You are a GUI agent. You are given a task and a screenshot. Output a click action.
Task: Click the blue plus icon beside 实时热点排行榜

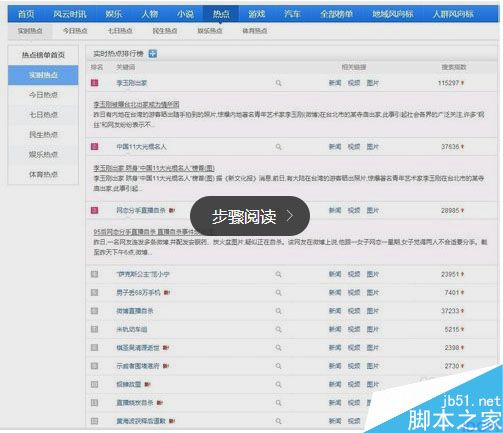point(153,53)
